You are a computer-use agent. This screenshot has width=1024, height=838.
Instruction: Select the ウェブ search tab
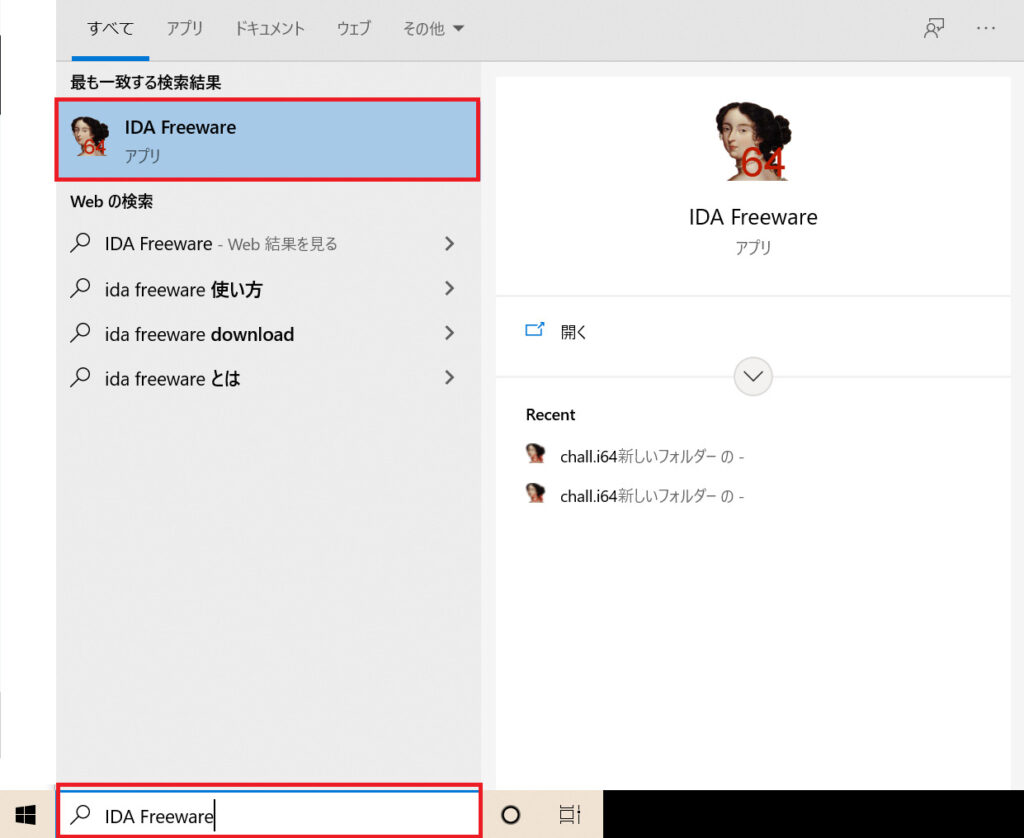point(353,28)
